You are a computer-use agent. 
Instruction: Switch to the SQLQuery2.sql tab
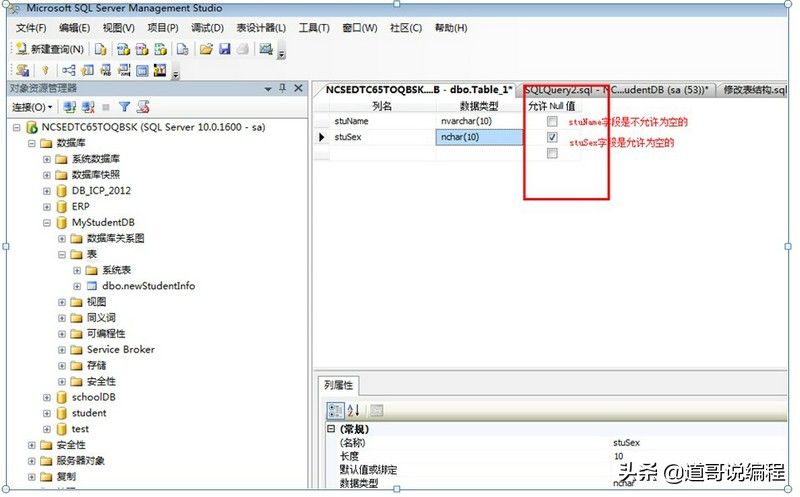click(x=615, y=89)
